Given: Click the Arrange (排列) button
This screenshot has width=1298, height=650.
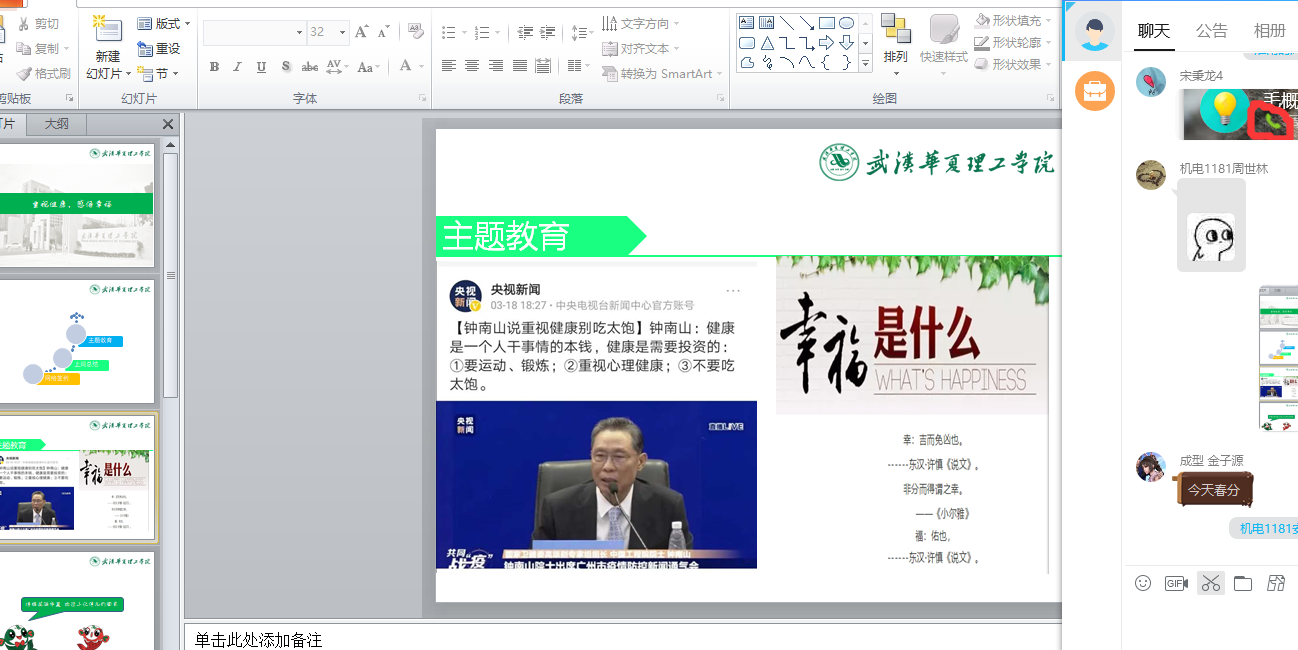Looking at the screenshot, I should coord(895,45).
